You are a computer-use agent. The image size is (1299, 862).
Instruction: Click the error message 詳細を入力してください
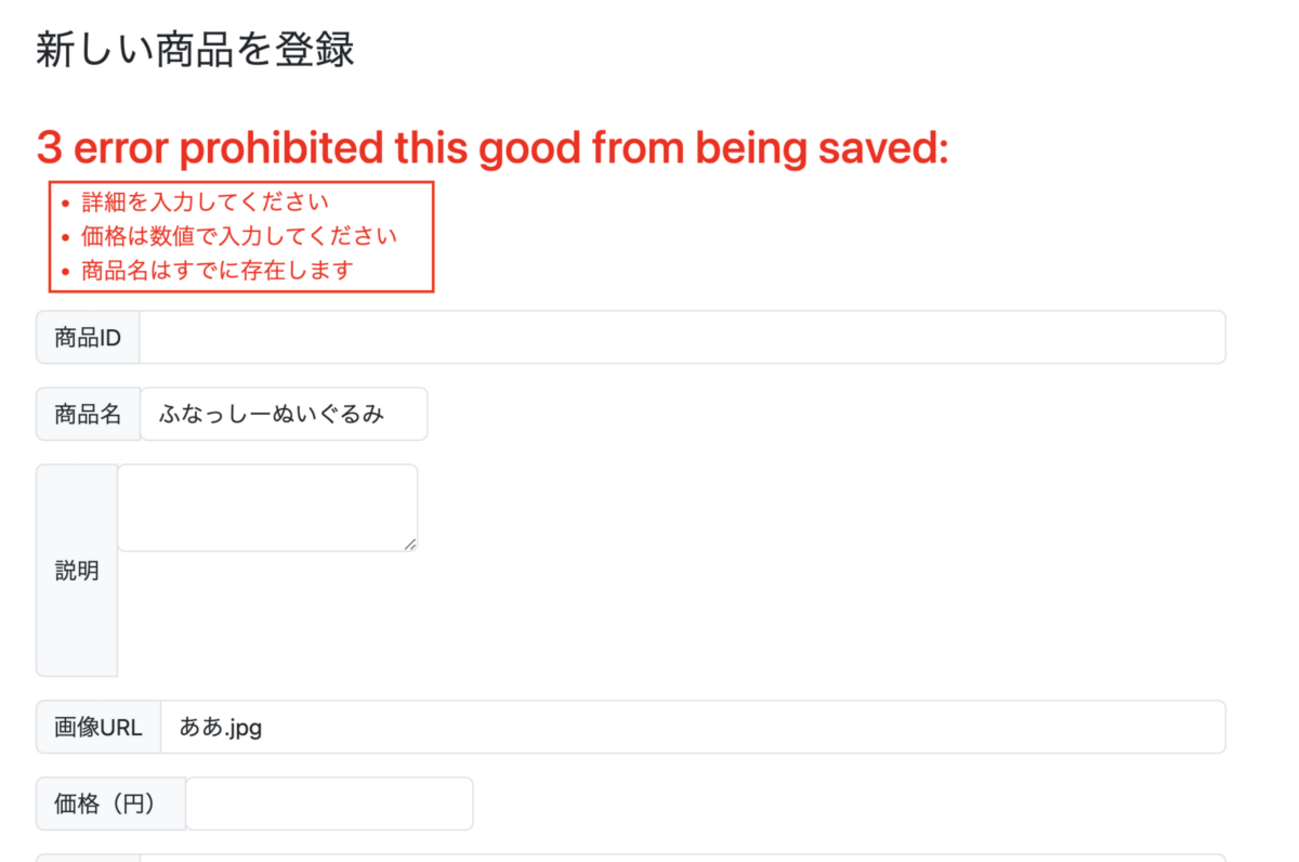[205, 203]
